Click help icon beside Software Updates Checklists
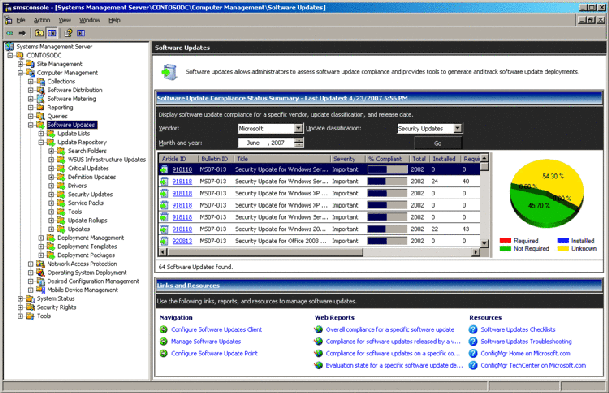The image size is (609, 393). pyautogui.click(x=473, y=329)
